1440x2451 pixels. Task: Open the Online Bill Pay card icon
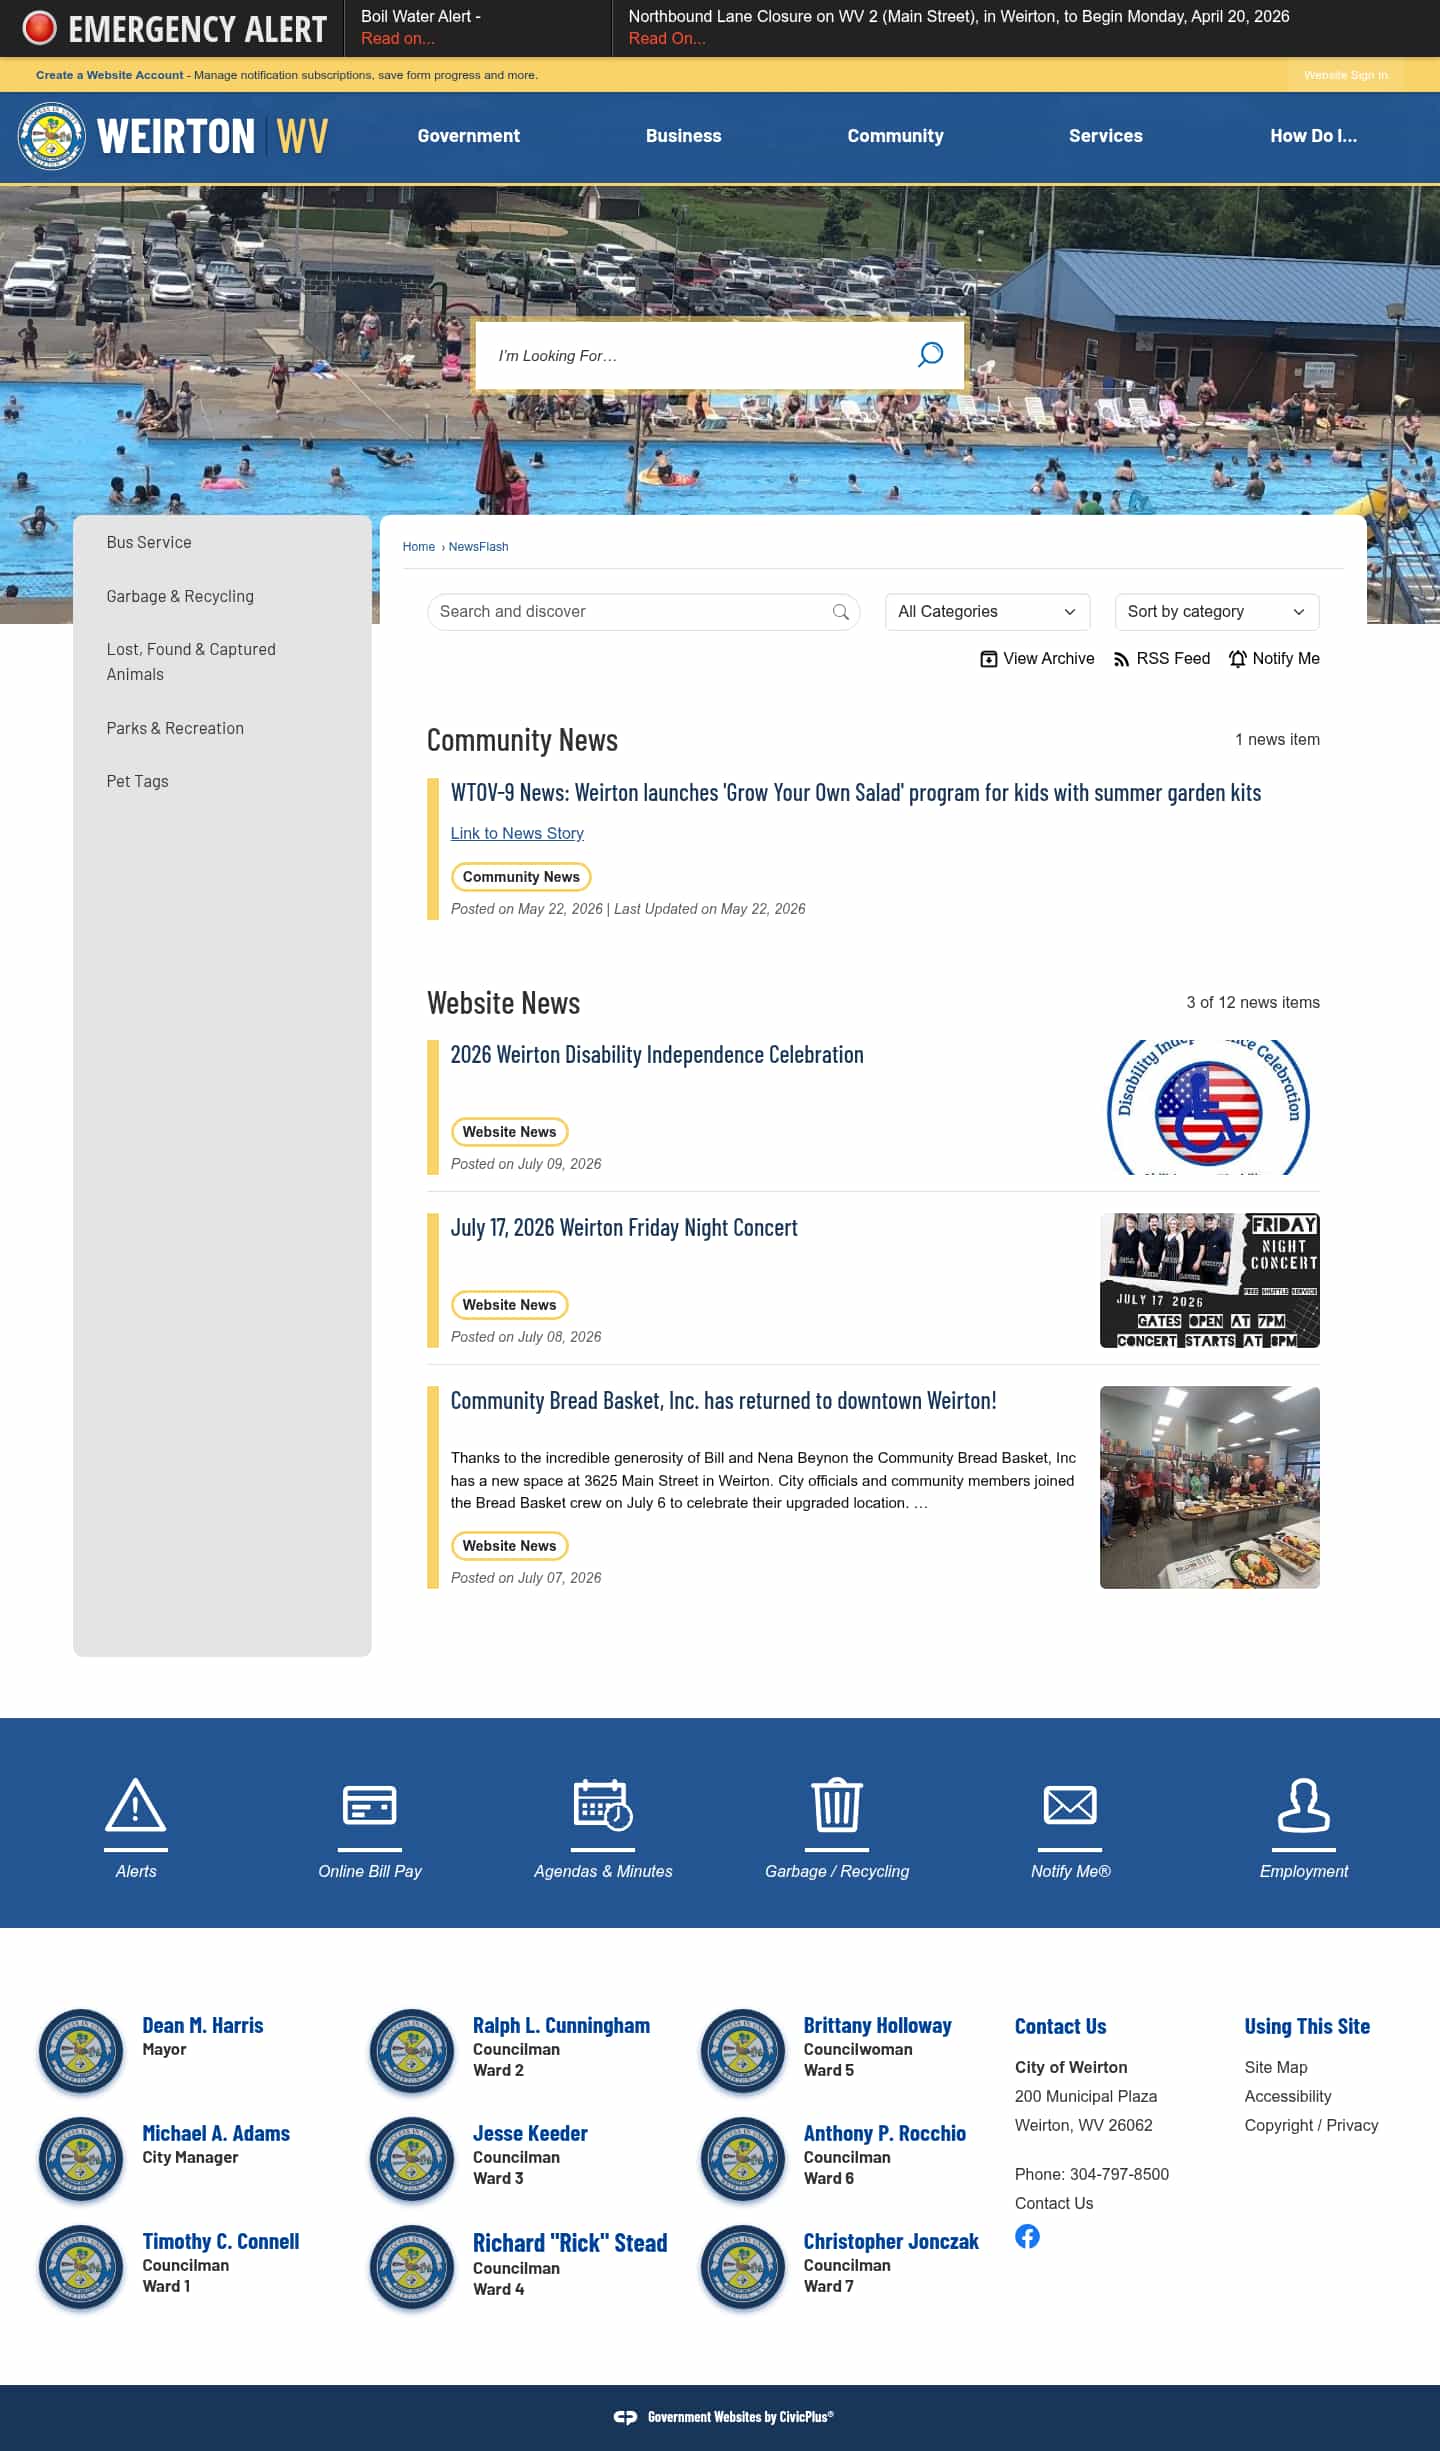coord(370,1805)
